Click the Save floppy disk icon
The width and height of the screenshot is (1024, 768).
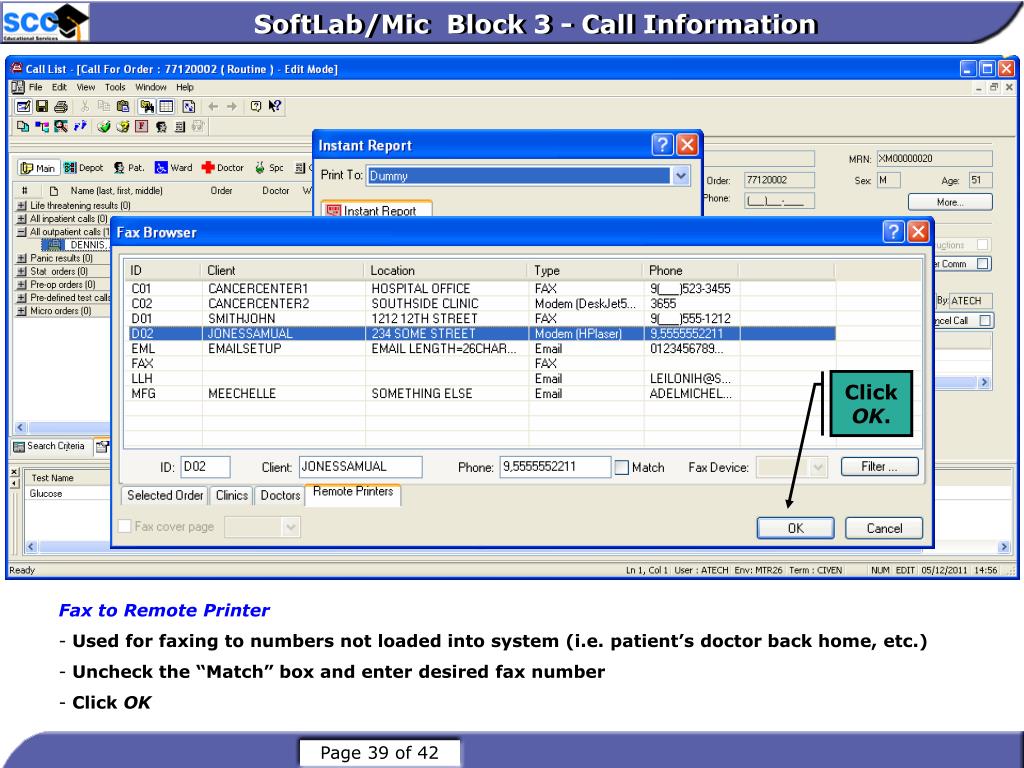click(x=42, y=106)
